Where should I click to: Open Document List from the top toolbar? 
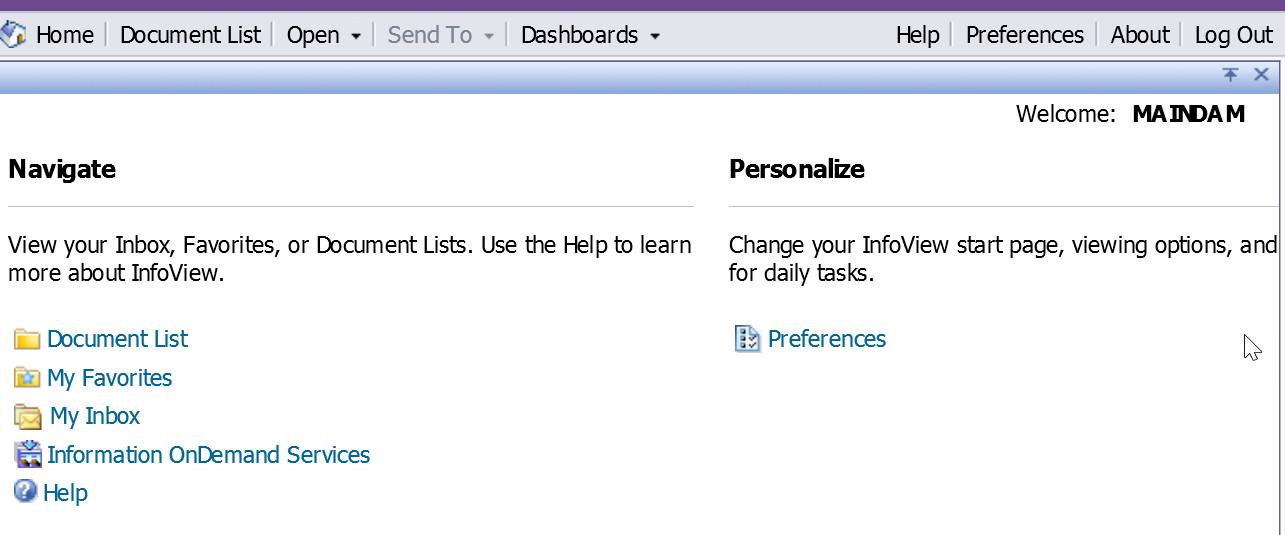pyautogui.click(x=190, y=35)
